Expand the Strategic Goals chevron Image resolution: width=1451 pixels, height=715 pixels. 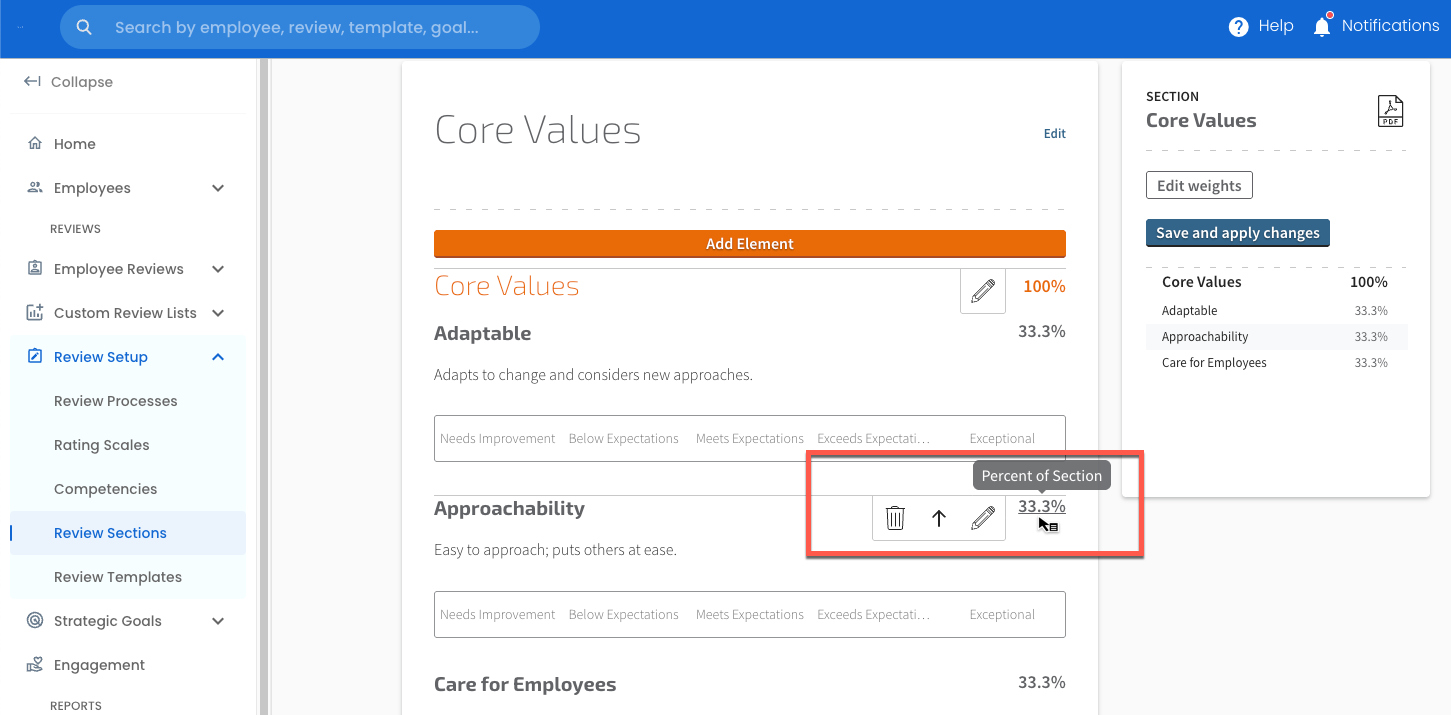218,621
